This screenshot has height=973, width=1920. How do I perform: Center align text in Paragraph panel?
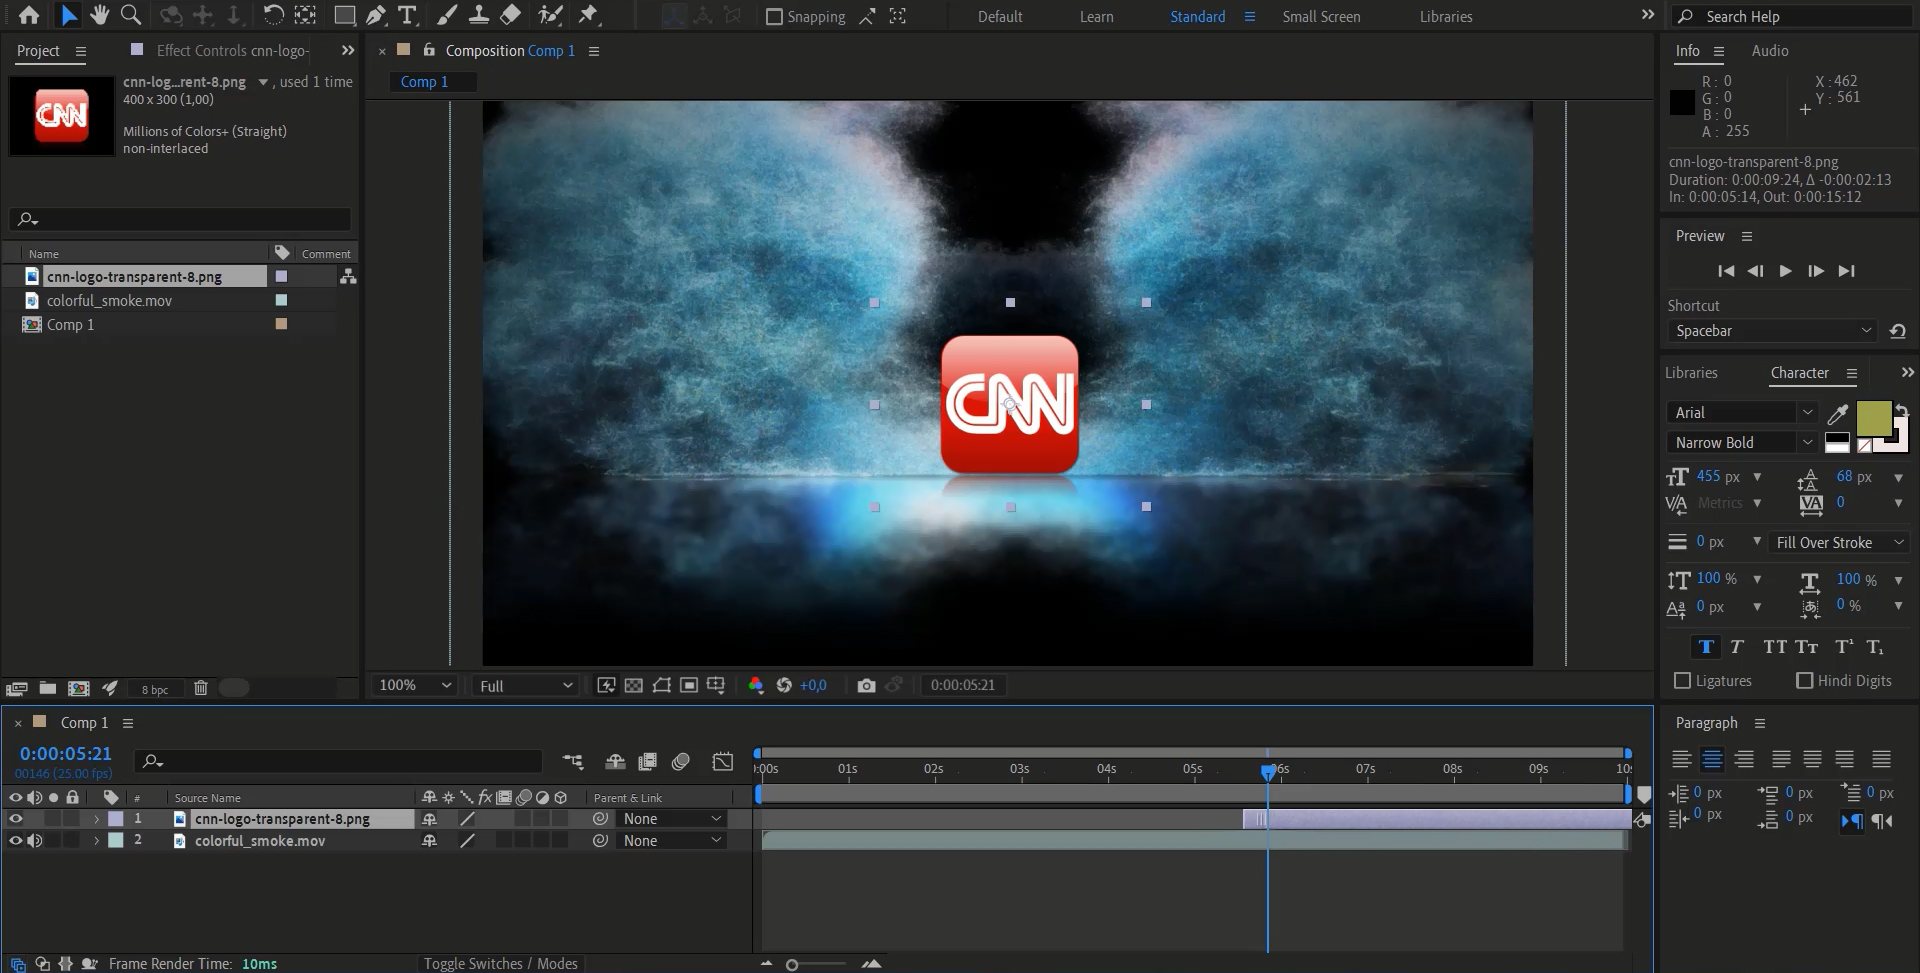[x=1712, y=760]
